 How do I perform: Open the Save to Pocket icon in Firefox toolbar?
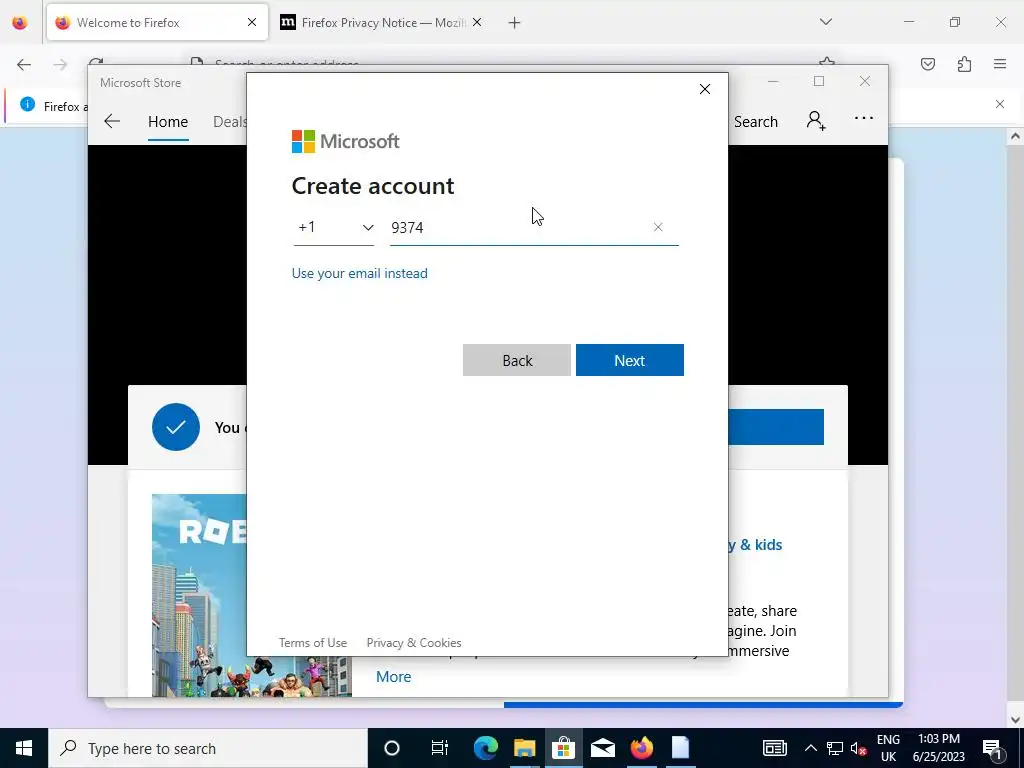click(928, 64)
